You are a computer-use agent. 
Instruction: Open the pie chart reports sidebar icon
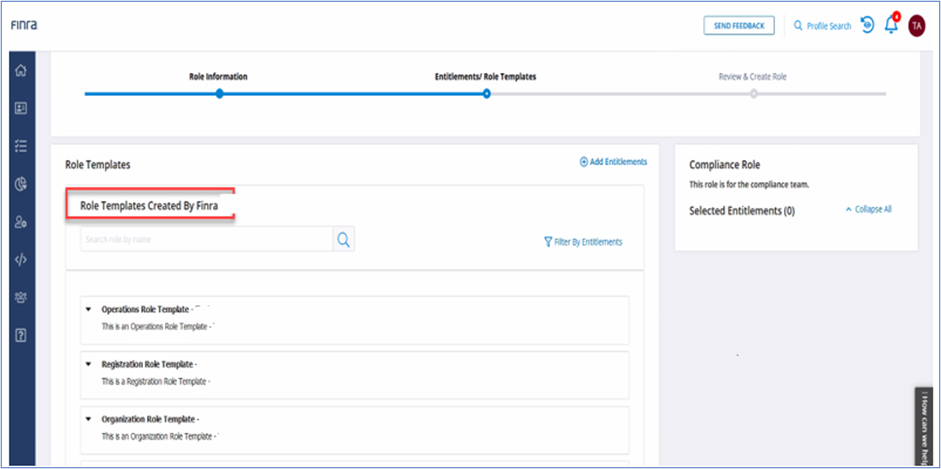tap(20, 184)
